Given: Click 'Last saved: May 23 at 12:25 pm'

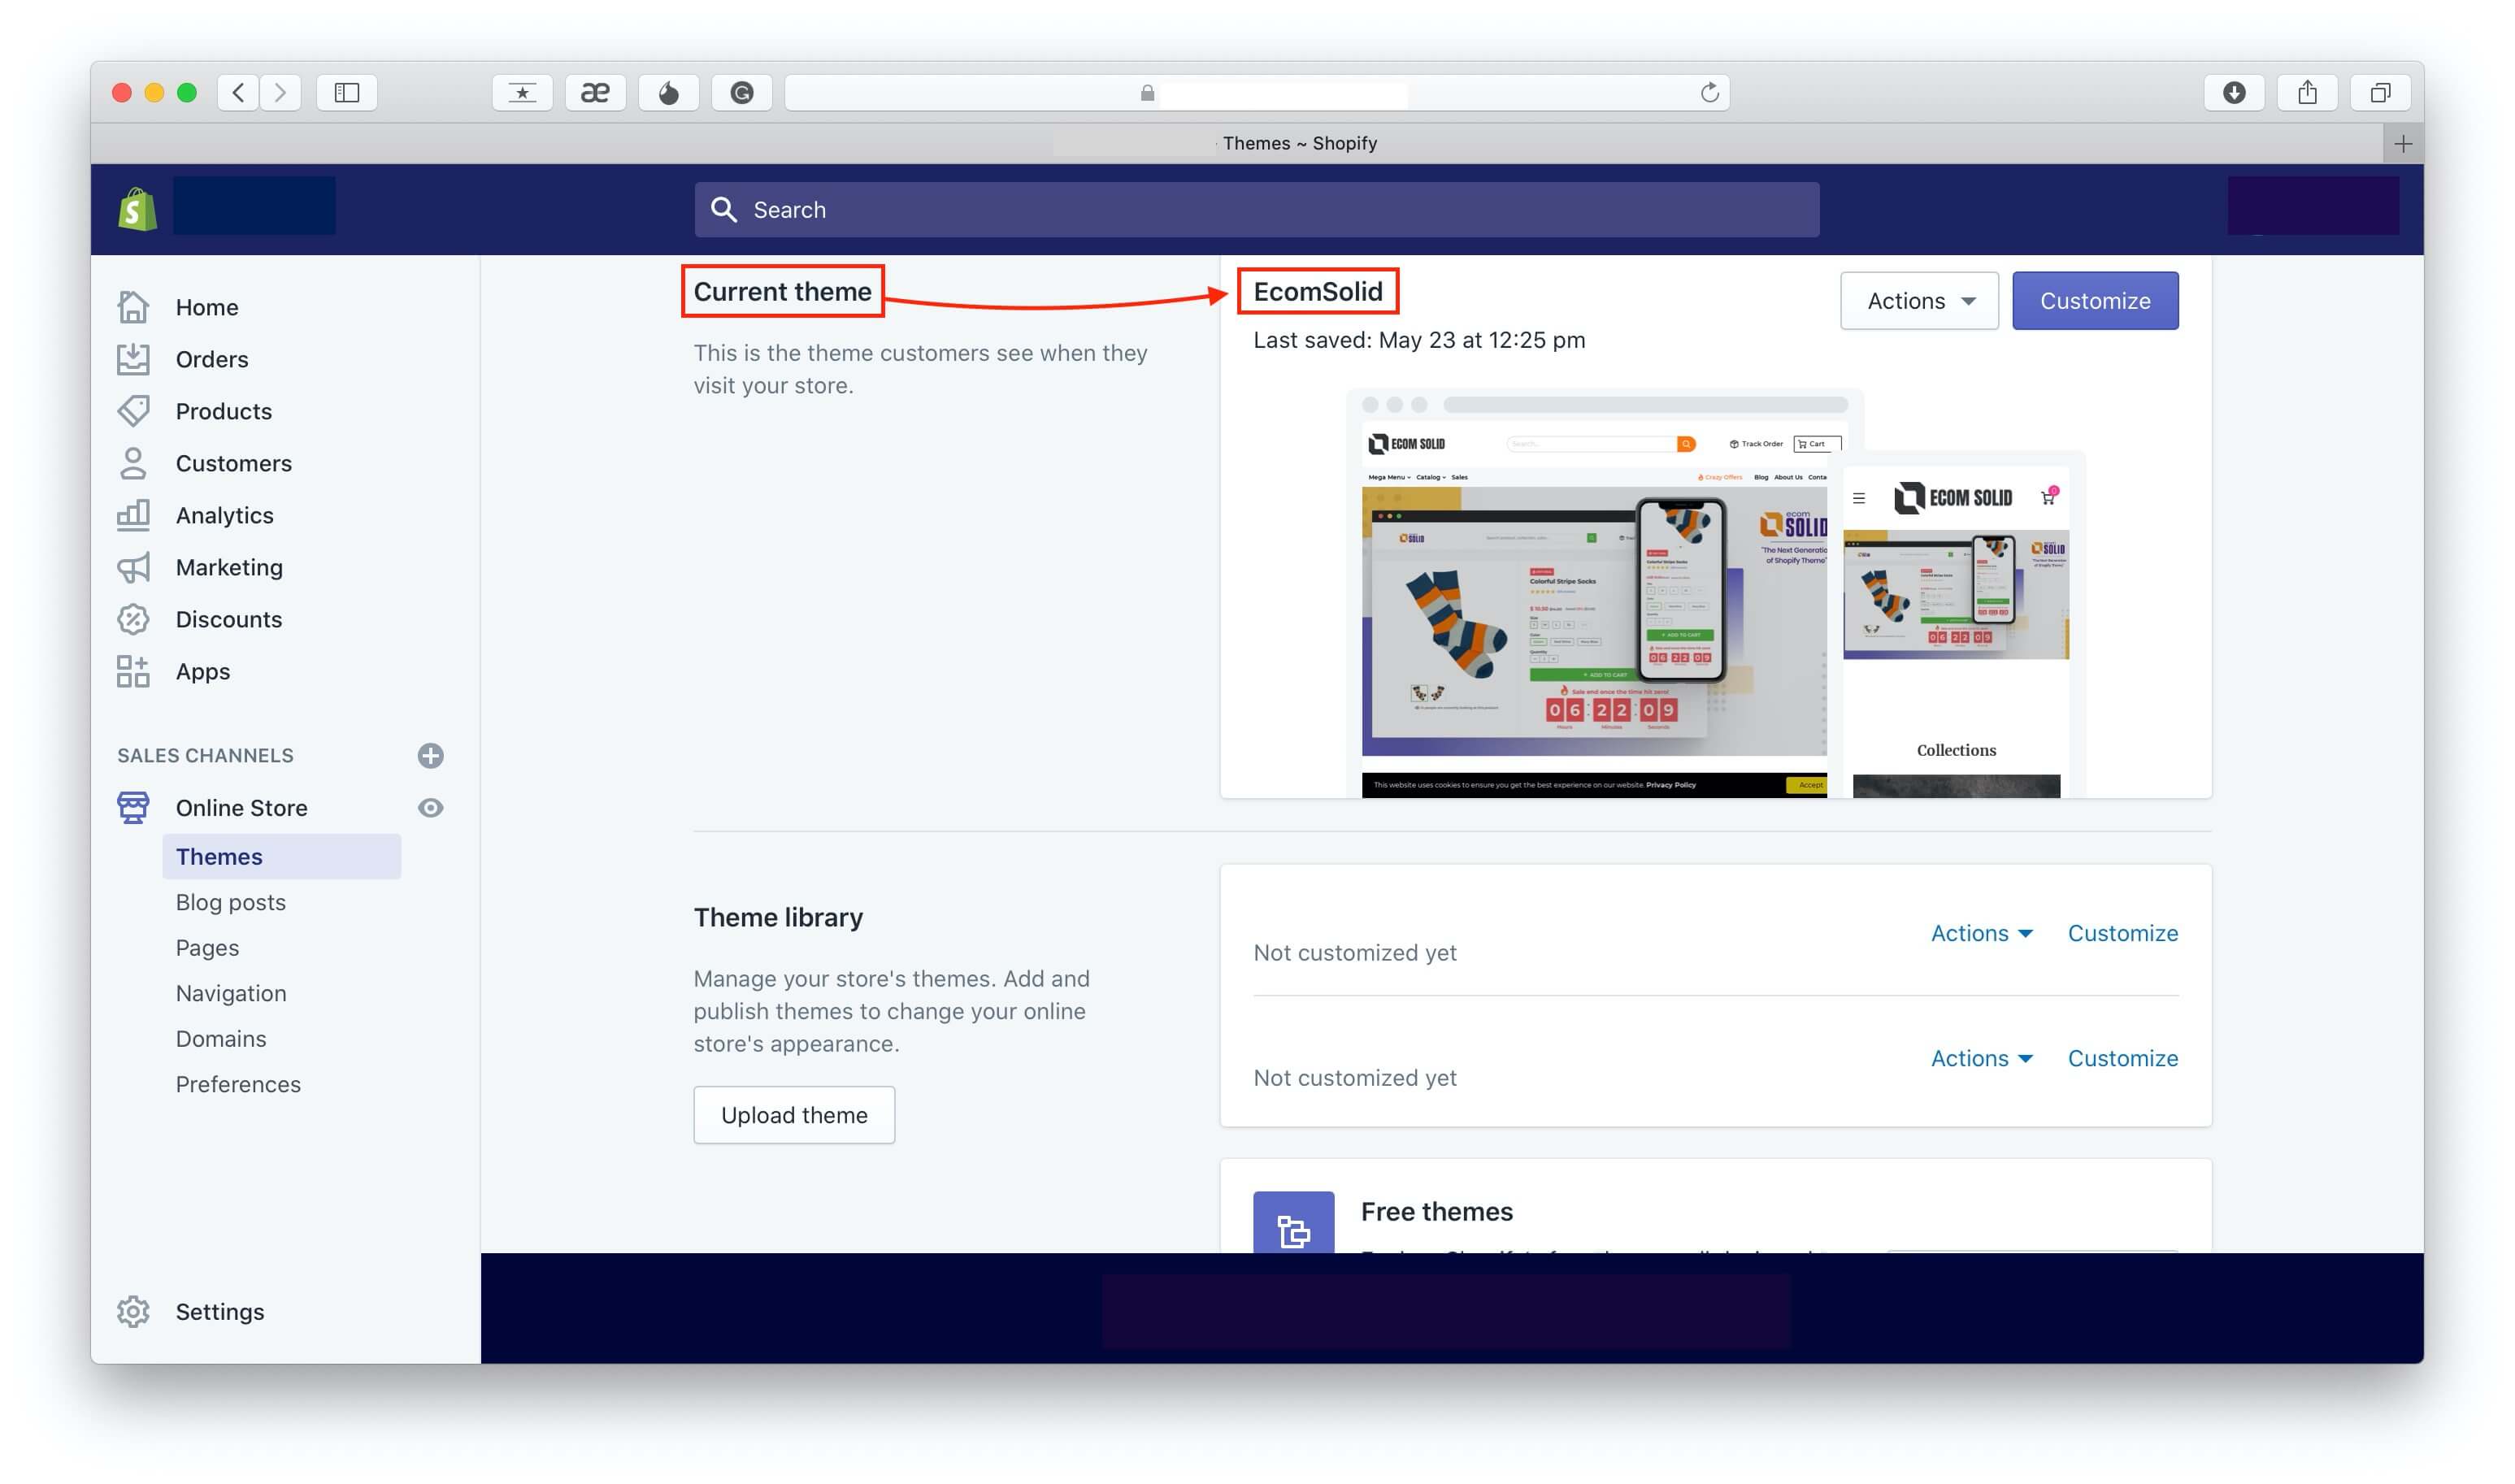Looking at the screenshot, I should coord(1419,340).
